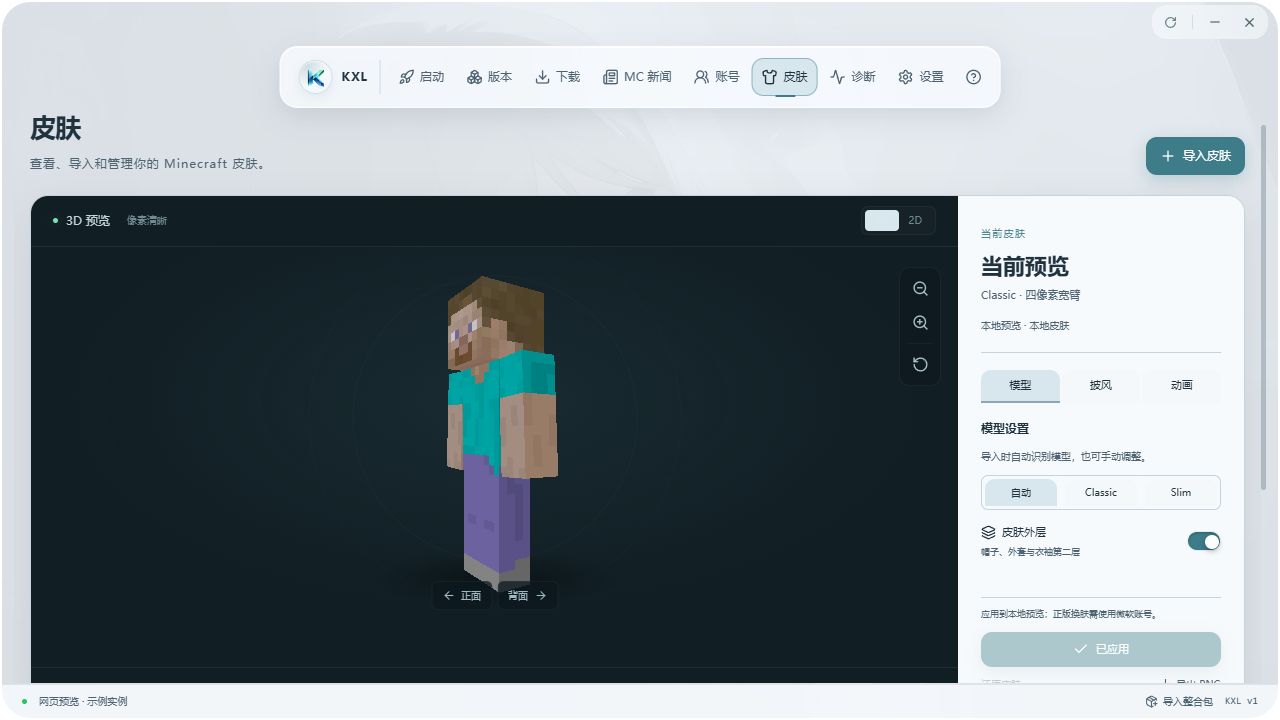The width and height of the screenshot is (1280, 720).
Task: Go to the 版本 versions page
Action: pos(489,77)
